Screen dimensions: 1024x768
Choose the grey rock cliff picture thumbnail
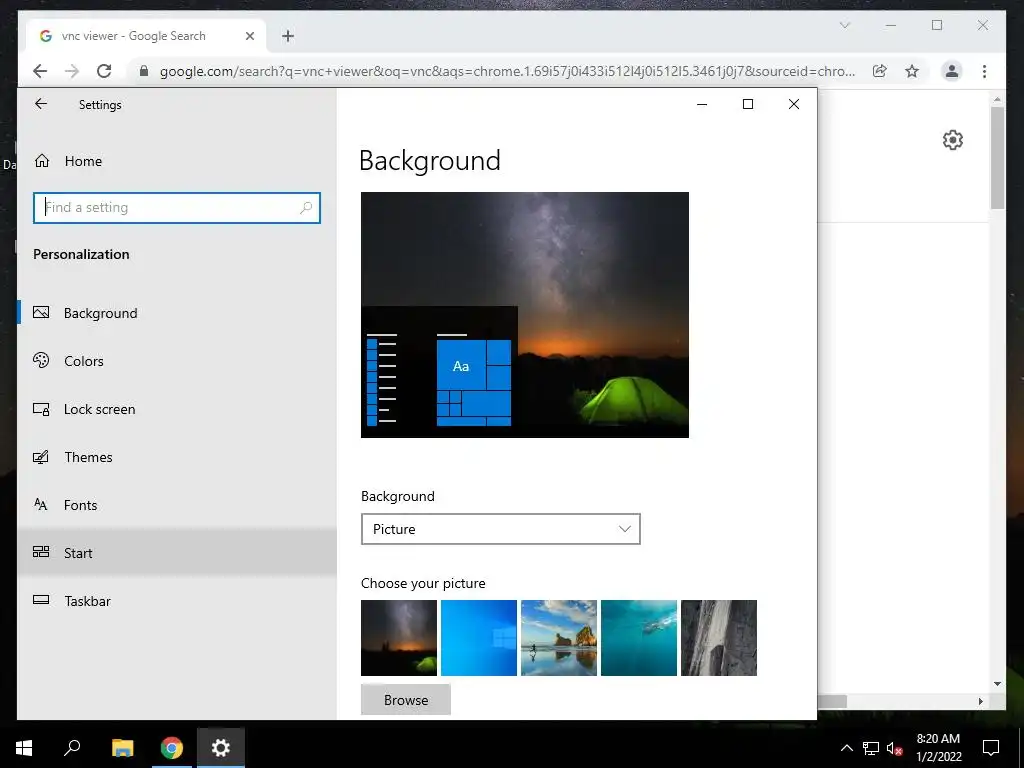click(x=718, y=638)
